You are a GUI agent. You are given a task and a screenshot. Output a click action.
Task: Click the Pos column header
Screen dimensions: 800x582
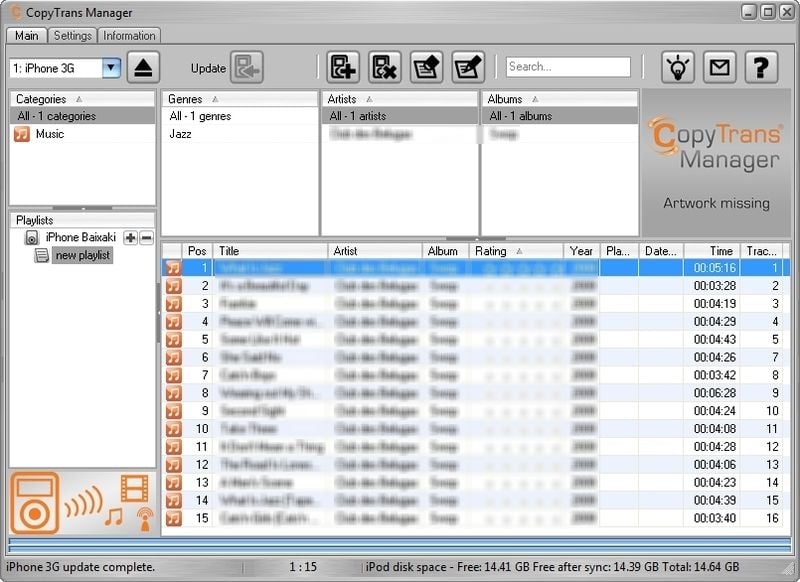(x=197, y=251)
